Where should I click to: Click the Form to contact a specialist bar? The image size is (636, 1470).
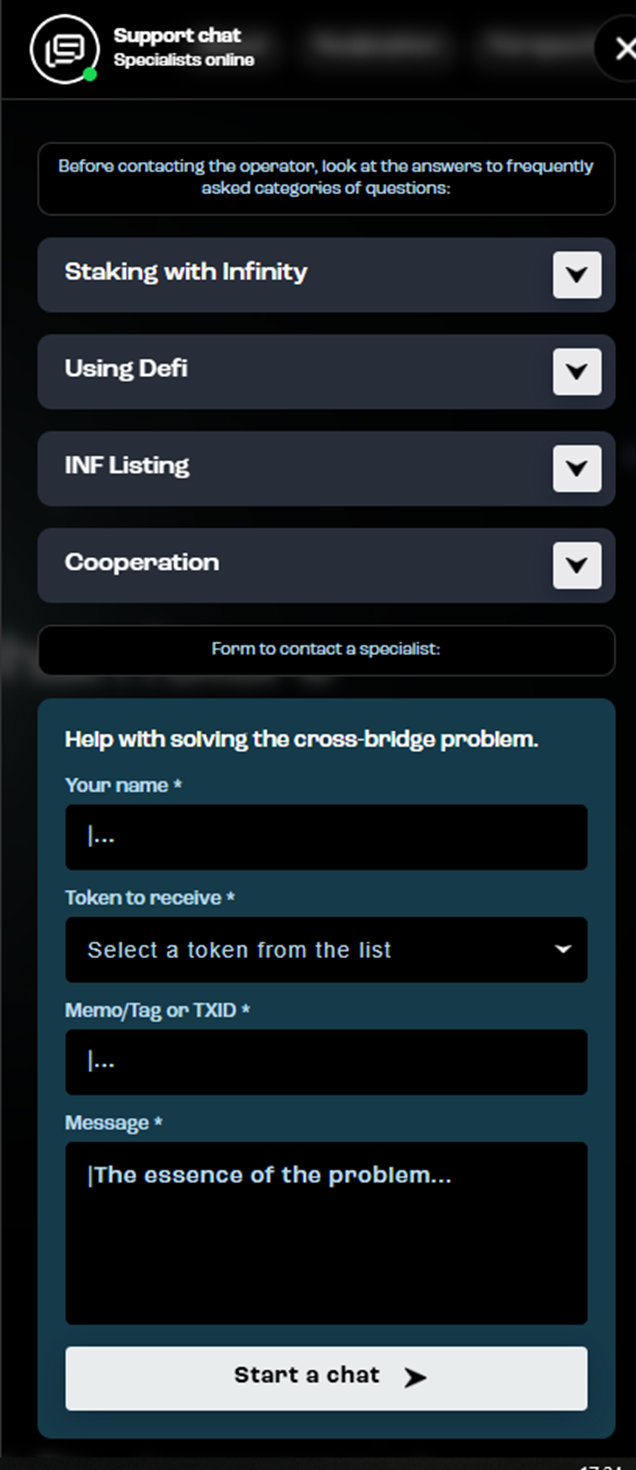click(x=326, y=650)
